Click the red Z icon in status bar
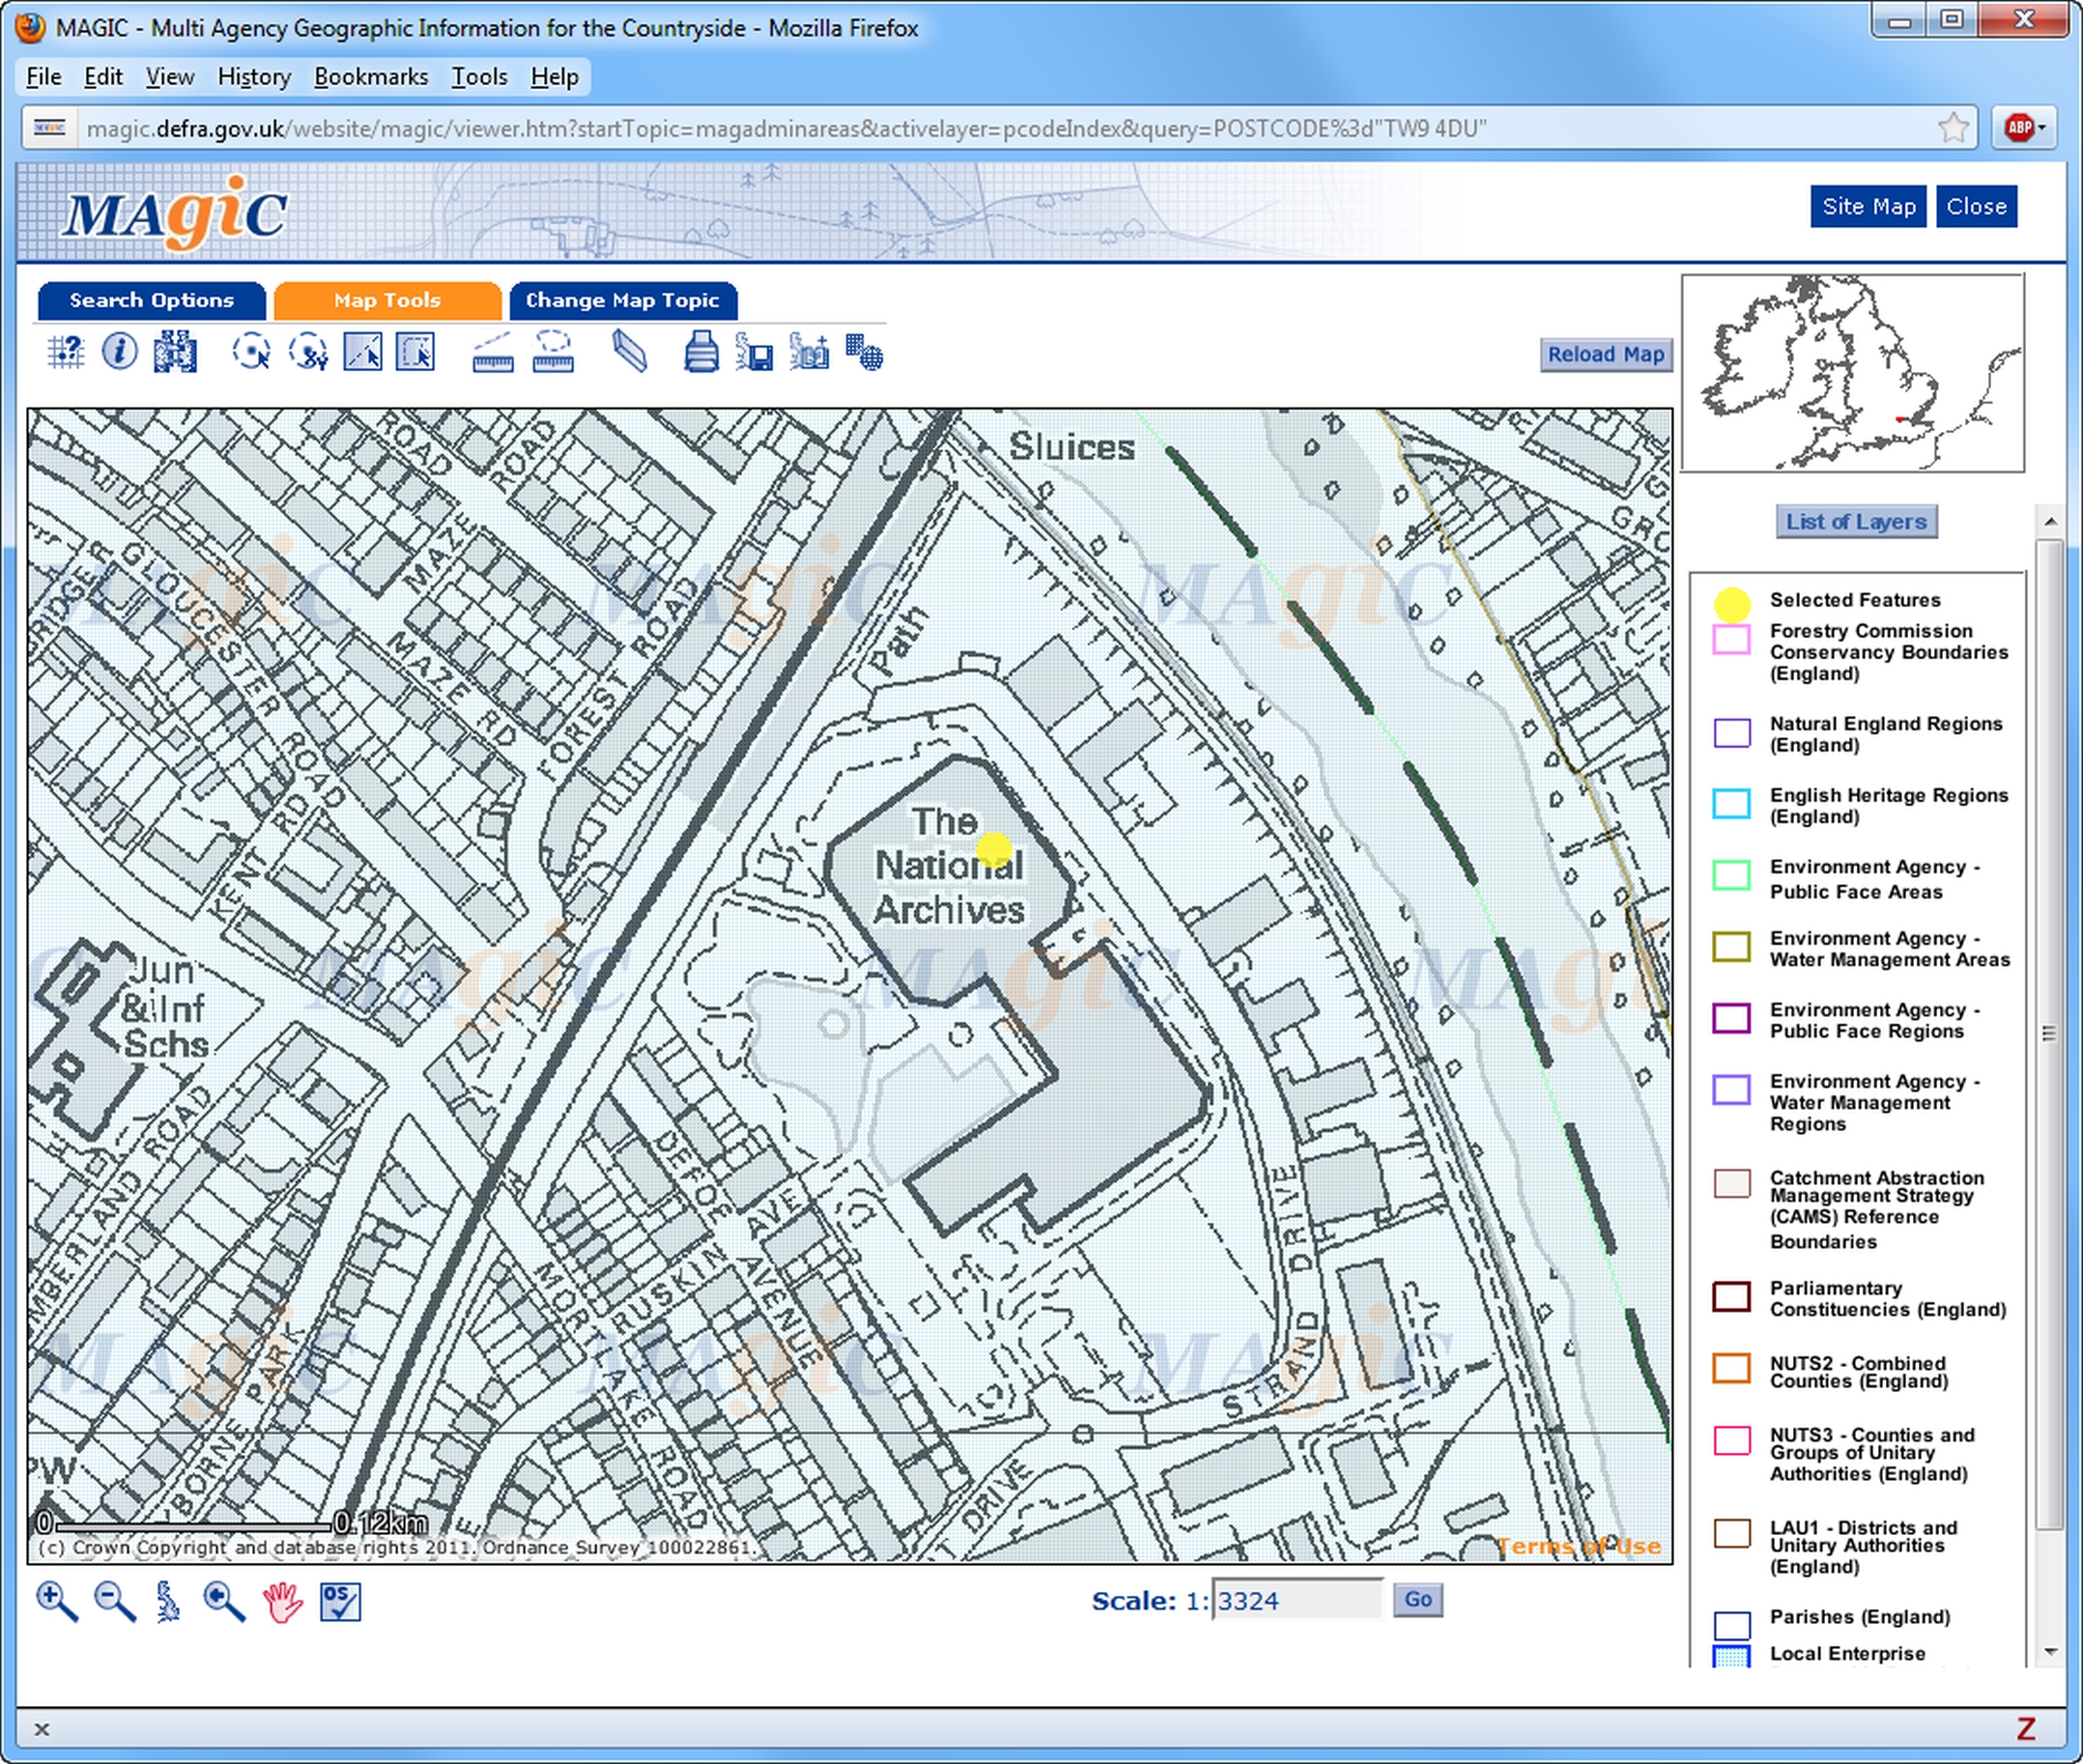Viewport: 2083px width, 1764px height. pyautogui.click(x=2026, y=1729)
